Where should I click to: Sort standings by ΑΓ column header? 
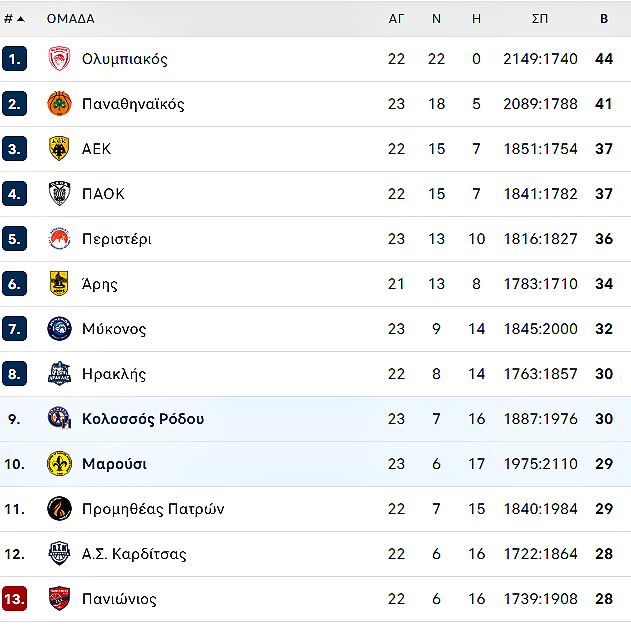396,18
